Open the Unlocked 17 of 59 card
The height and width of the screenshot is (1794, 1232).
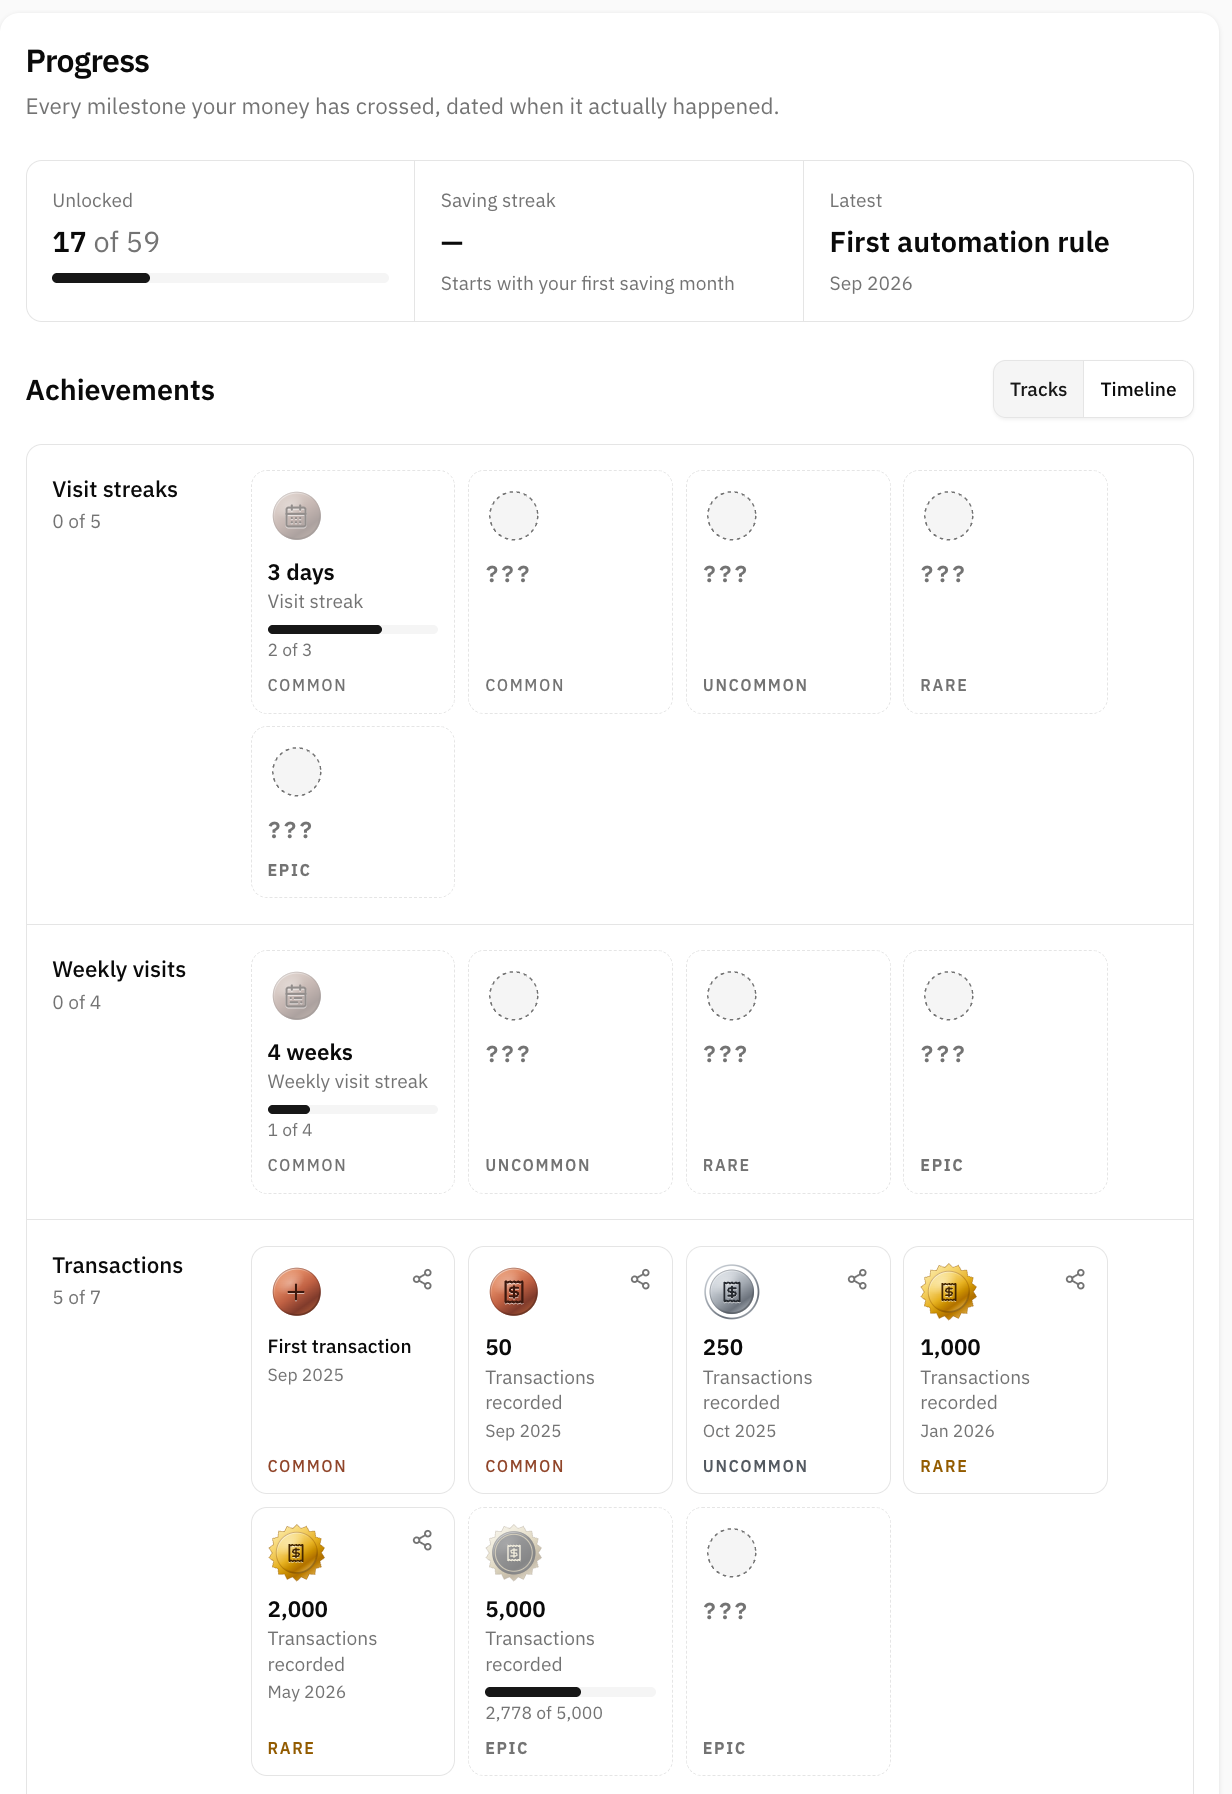click(221, 241)
